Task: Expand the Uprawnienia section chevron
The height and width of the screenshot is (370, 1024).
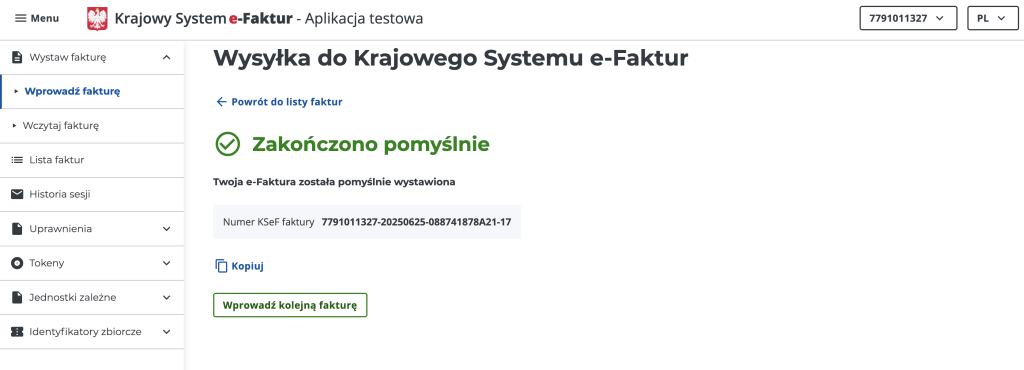Action: tap(167, 229)
